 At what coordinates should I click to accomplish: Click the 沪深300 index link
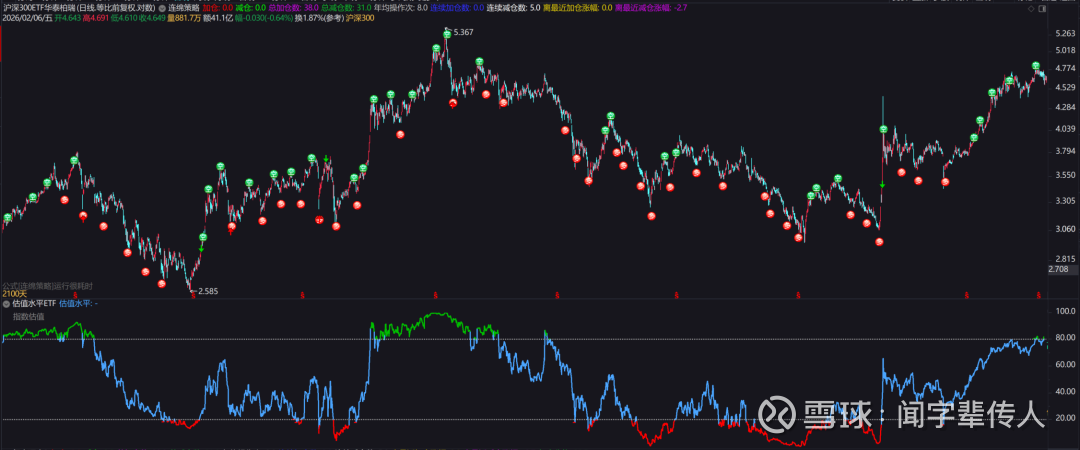click(359, 18)
